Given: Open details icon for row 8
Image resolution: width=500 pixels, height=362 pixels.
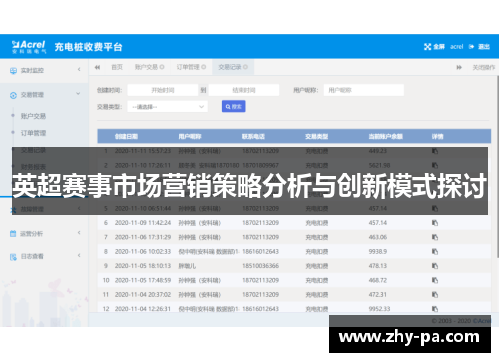Looking at the screenshot, I should point(435,251).
